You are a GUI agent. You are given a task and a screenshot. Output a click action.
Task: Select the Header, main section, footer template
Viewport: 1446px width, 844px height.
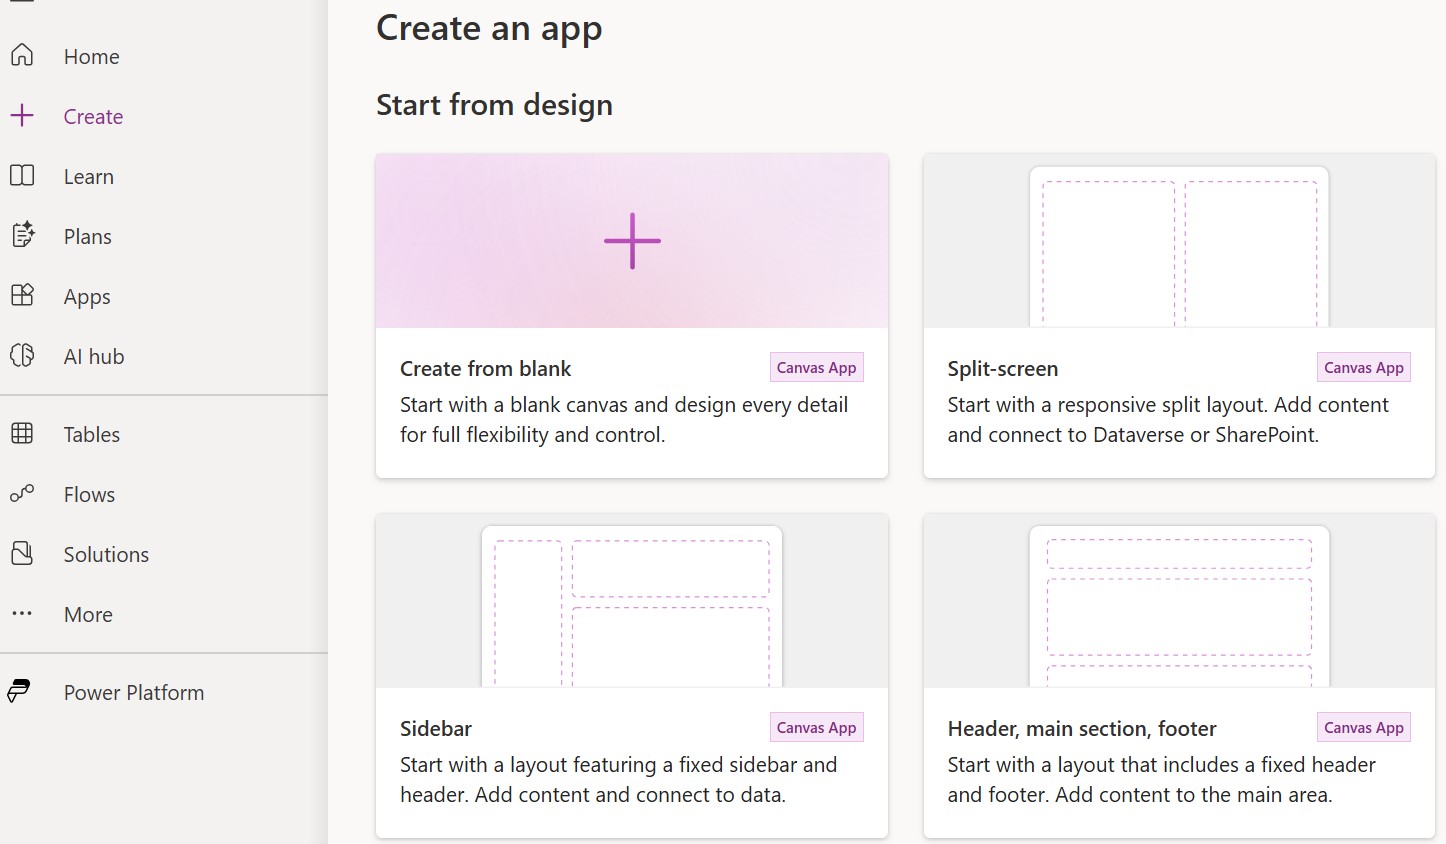pos(1178,677)
